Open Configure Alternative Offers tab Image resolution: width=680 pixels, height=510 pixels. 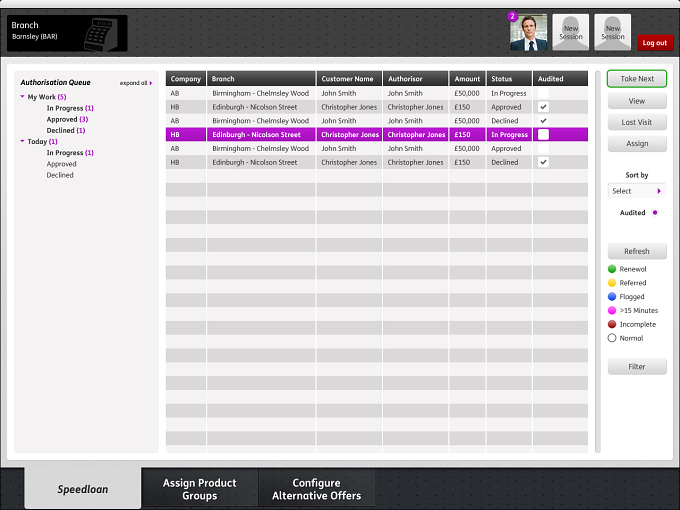pyautogui.click(x=317, y=489)
